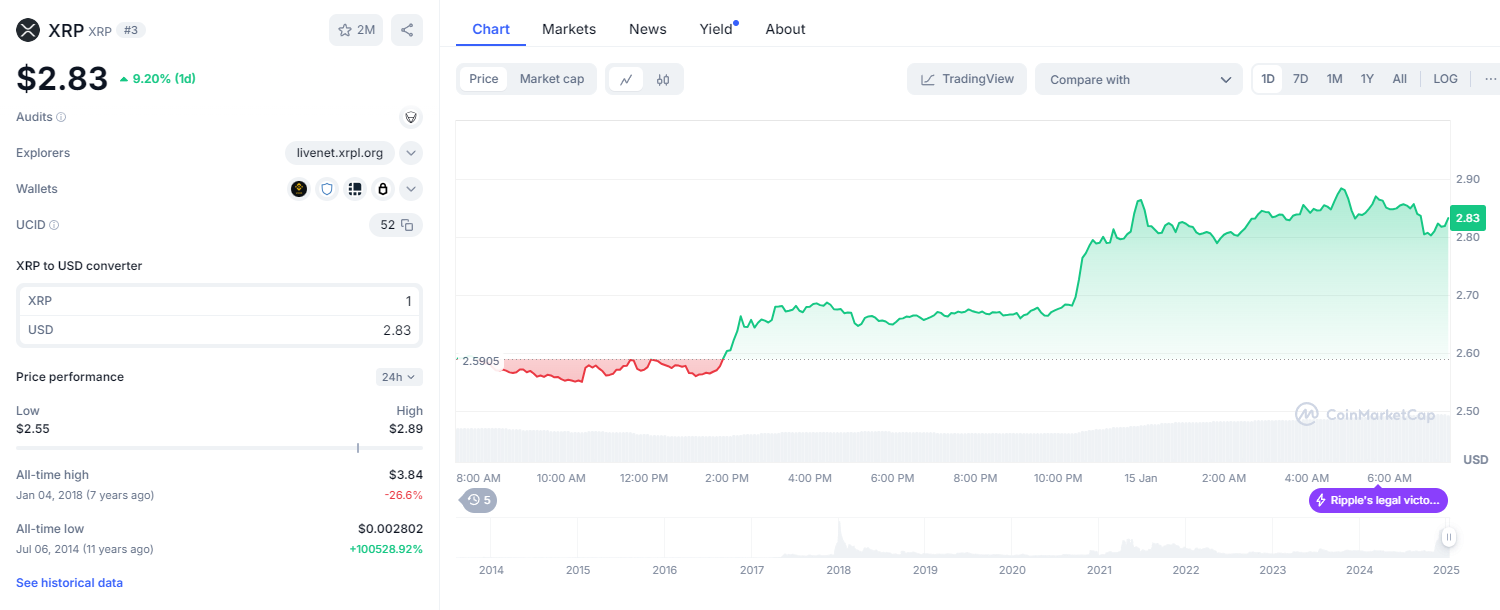The height and width of the screenshot is (610, 1500).
Task: Open the Yield tab
Action: point(717,29)
